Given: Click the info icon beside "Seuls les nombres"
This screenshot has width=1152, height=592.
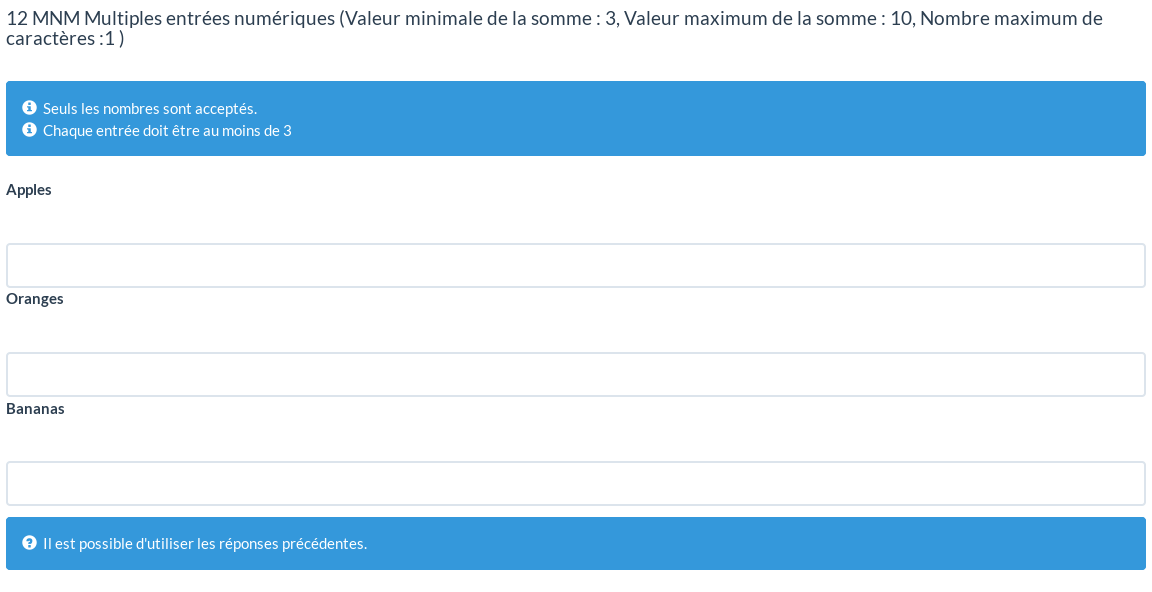Looking at the screenshot, I should (29, 108).
